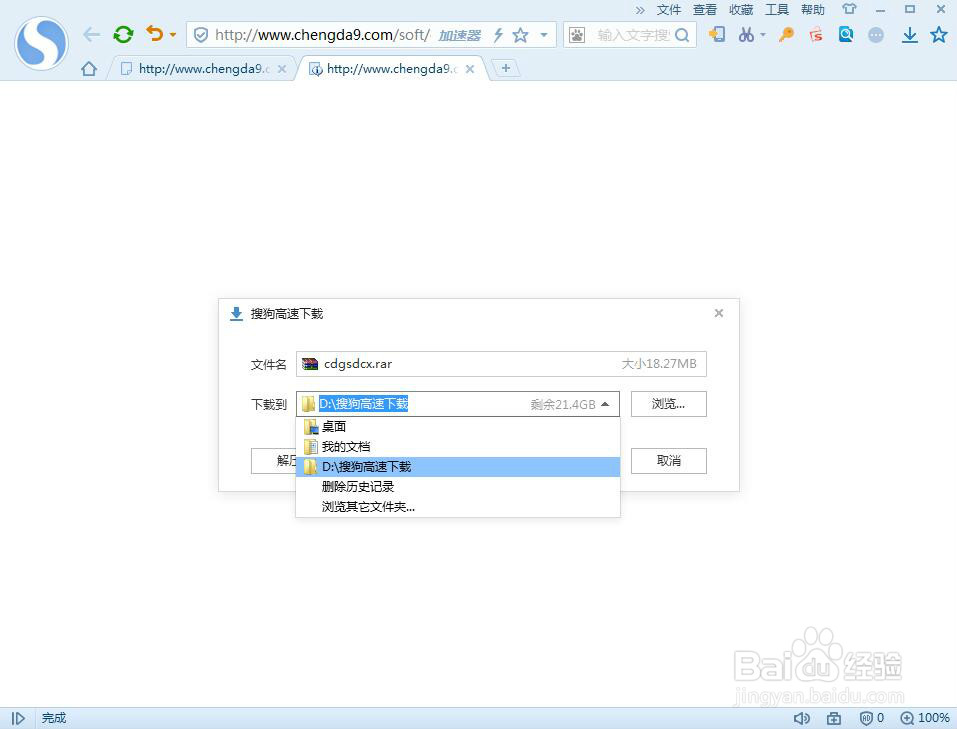
Task: Open a new tab with plus button
Action: (x=506, y=68)
